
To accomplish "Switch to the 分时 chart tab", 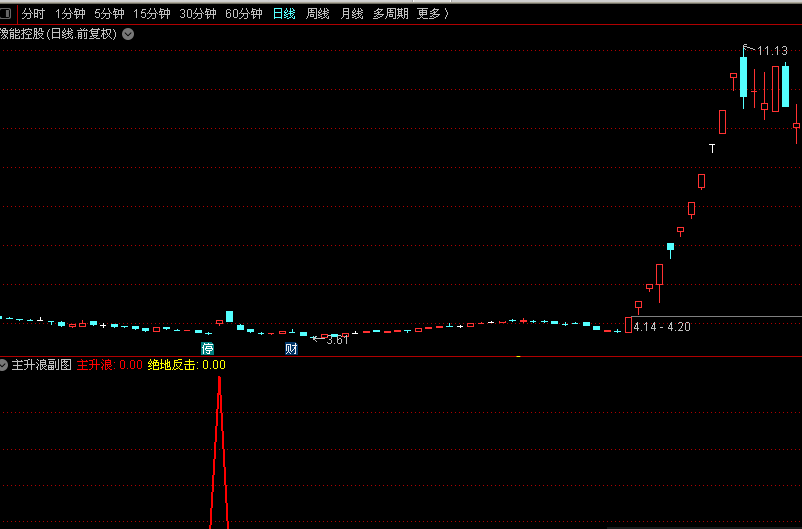I will (x=33, y=14).
